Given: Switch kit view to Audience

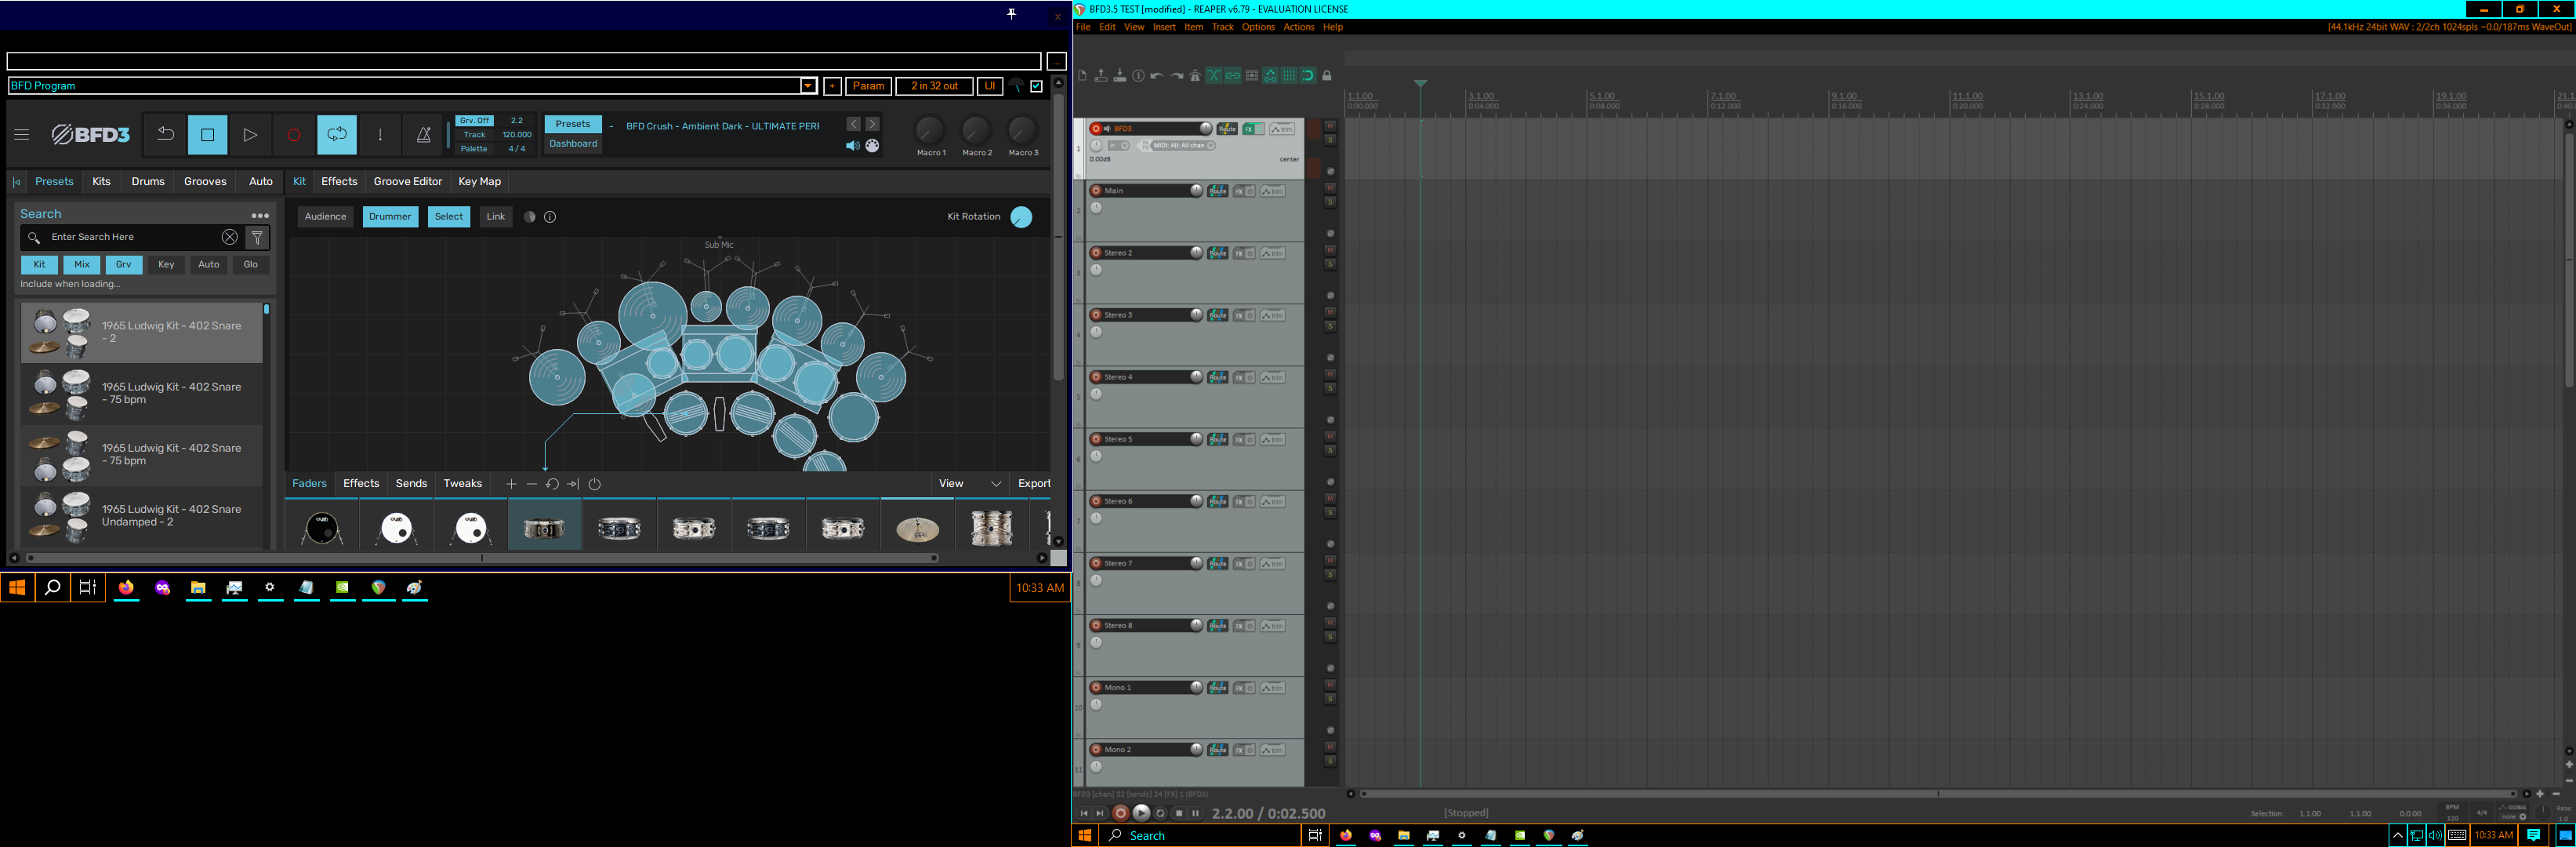Looking at the screenshot, I should (x=325, y=217).
